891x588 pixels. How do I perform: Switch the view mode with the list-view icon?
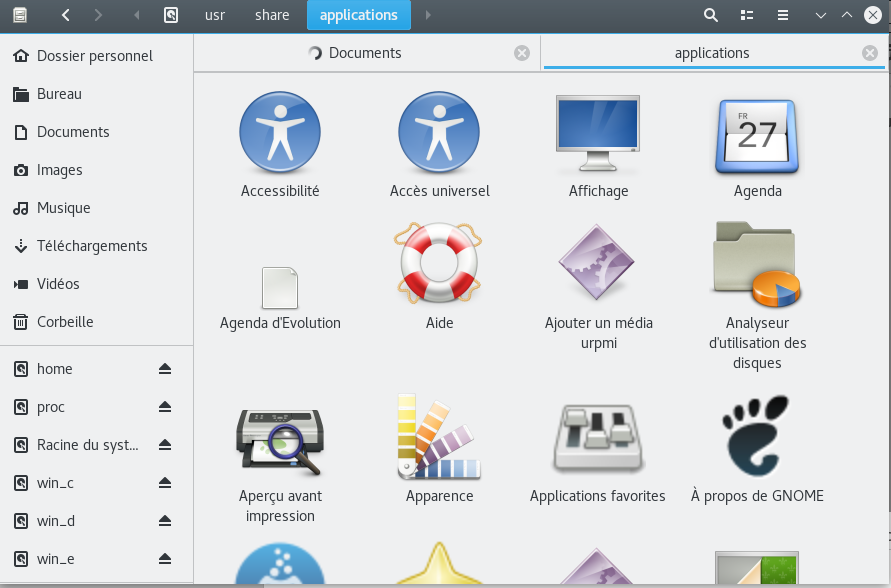(747, 15)
